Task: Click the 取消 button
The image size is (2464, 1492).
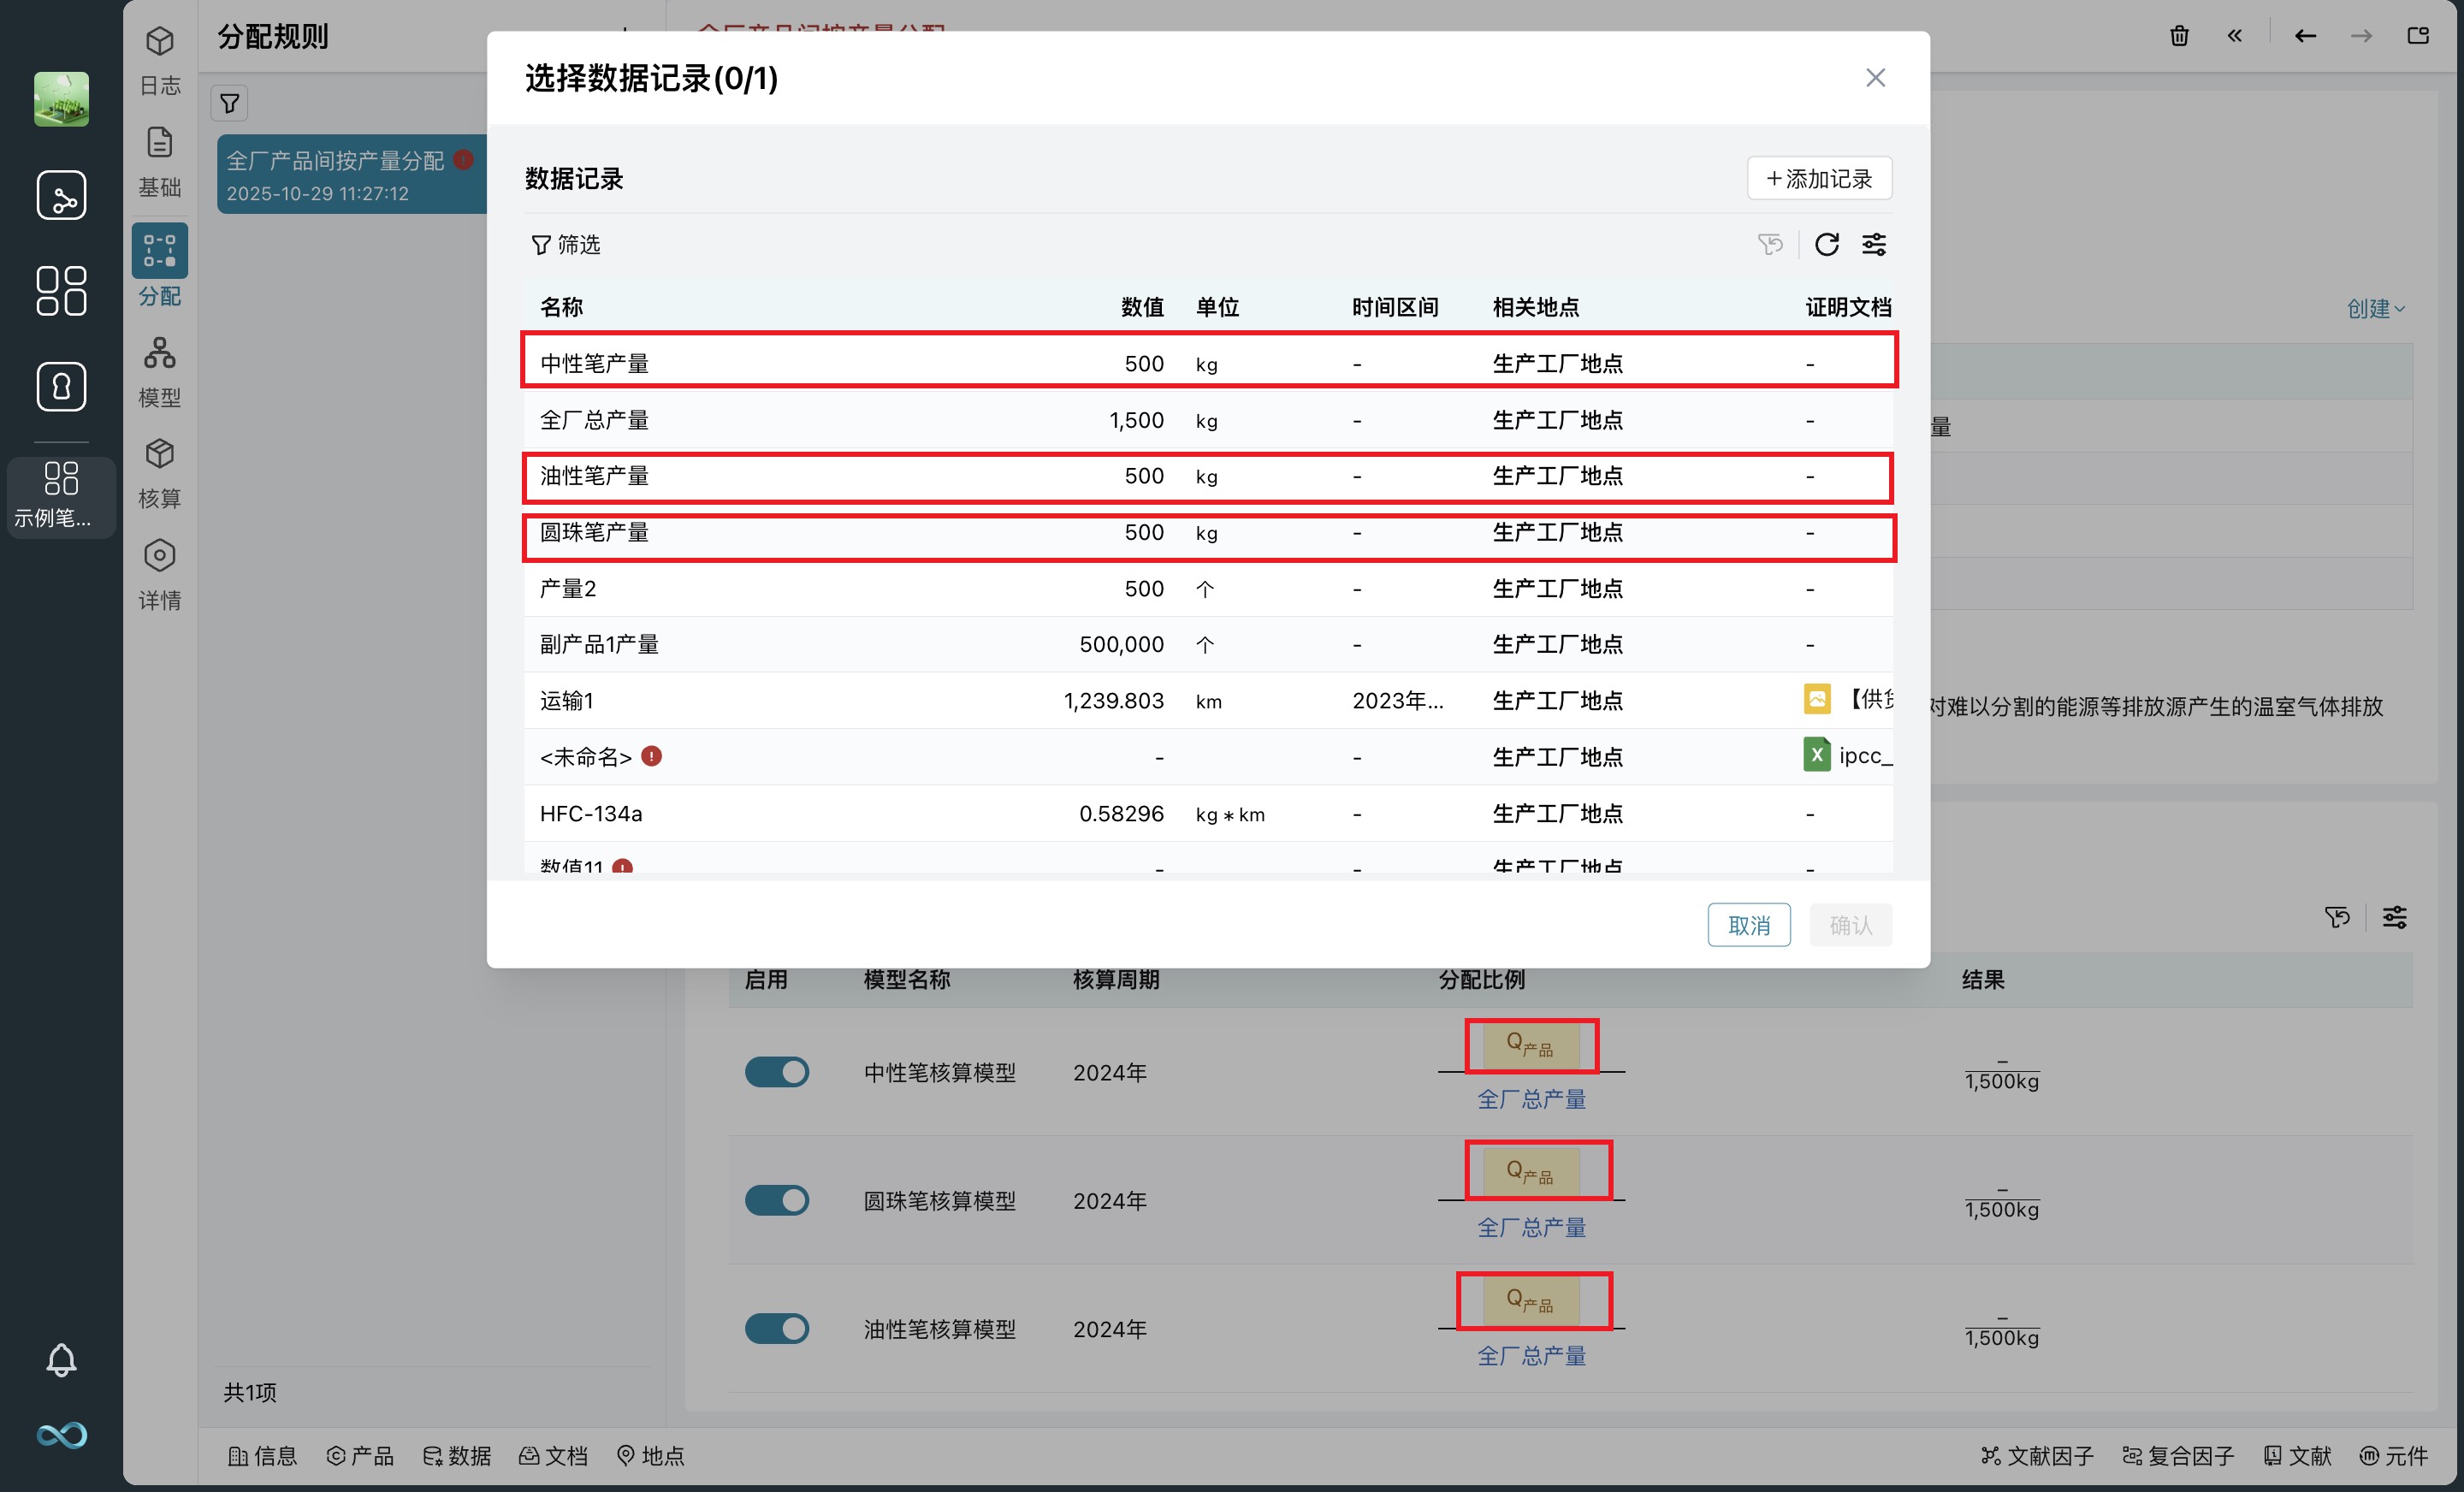Action: tap(1748, 925)
